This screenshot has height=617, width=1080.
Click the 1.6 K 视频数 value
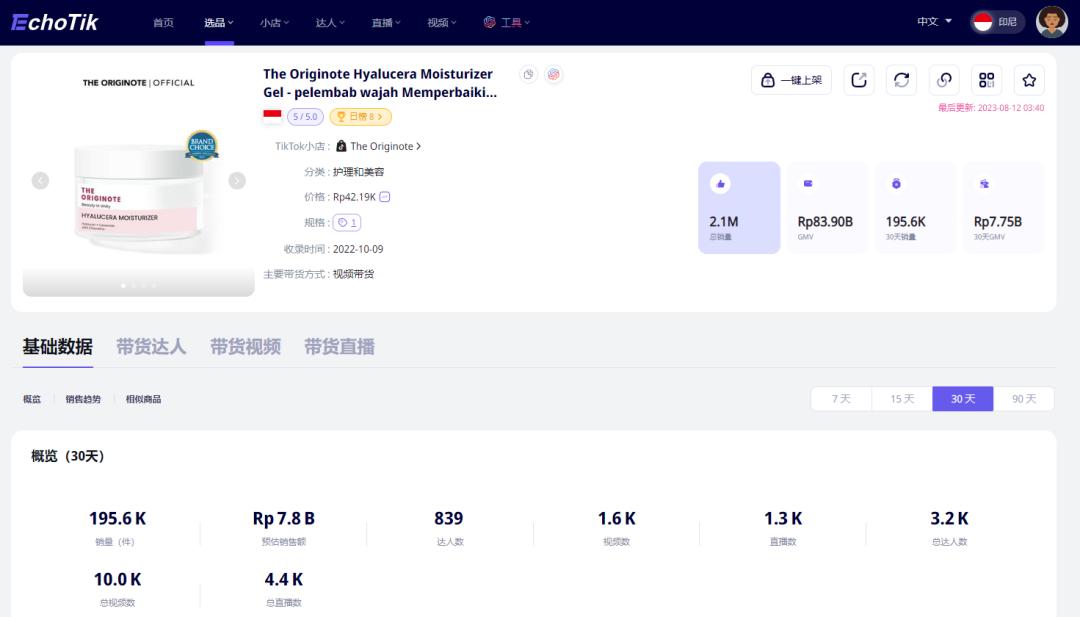616,519
